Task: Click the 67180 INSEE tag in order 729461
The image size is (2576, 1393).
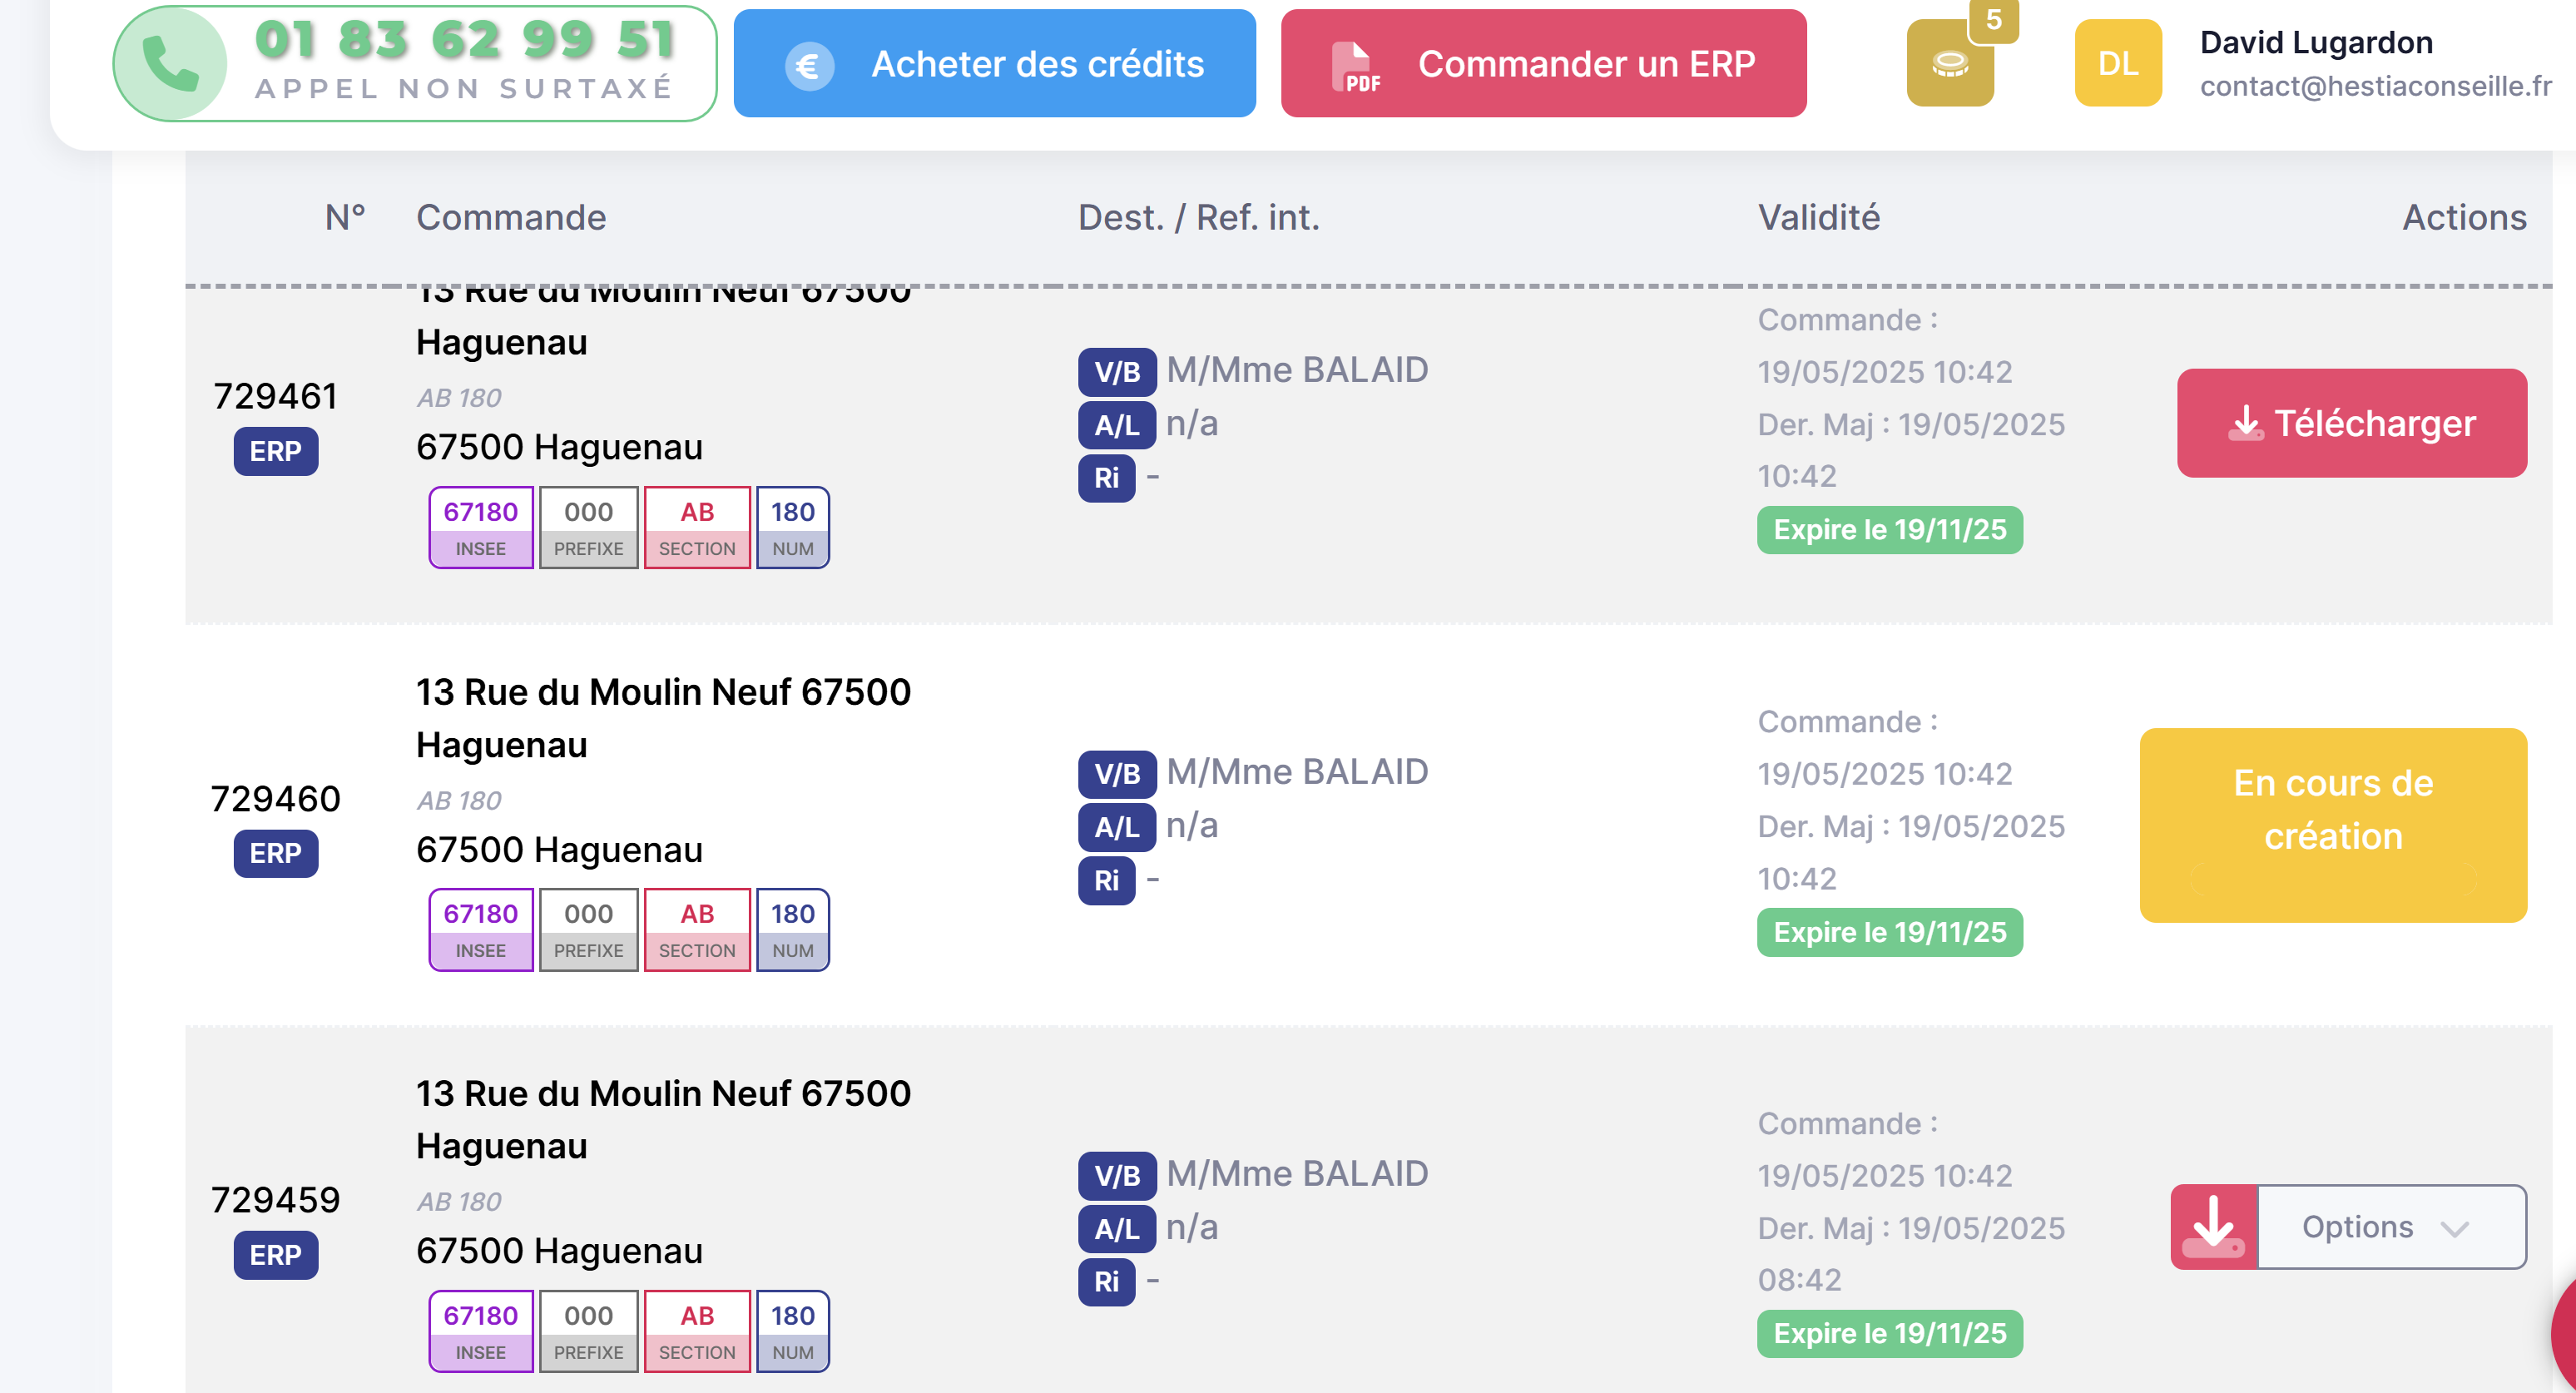Action: [480, 527]
